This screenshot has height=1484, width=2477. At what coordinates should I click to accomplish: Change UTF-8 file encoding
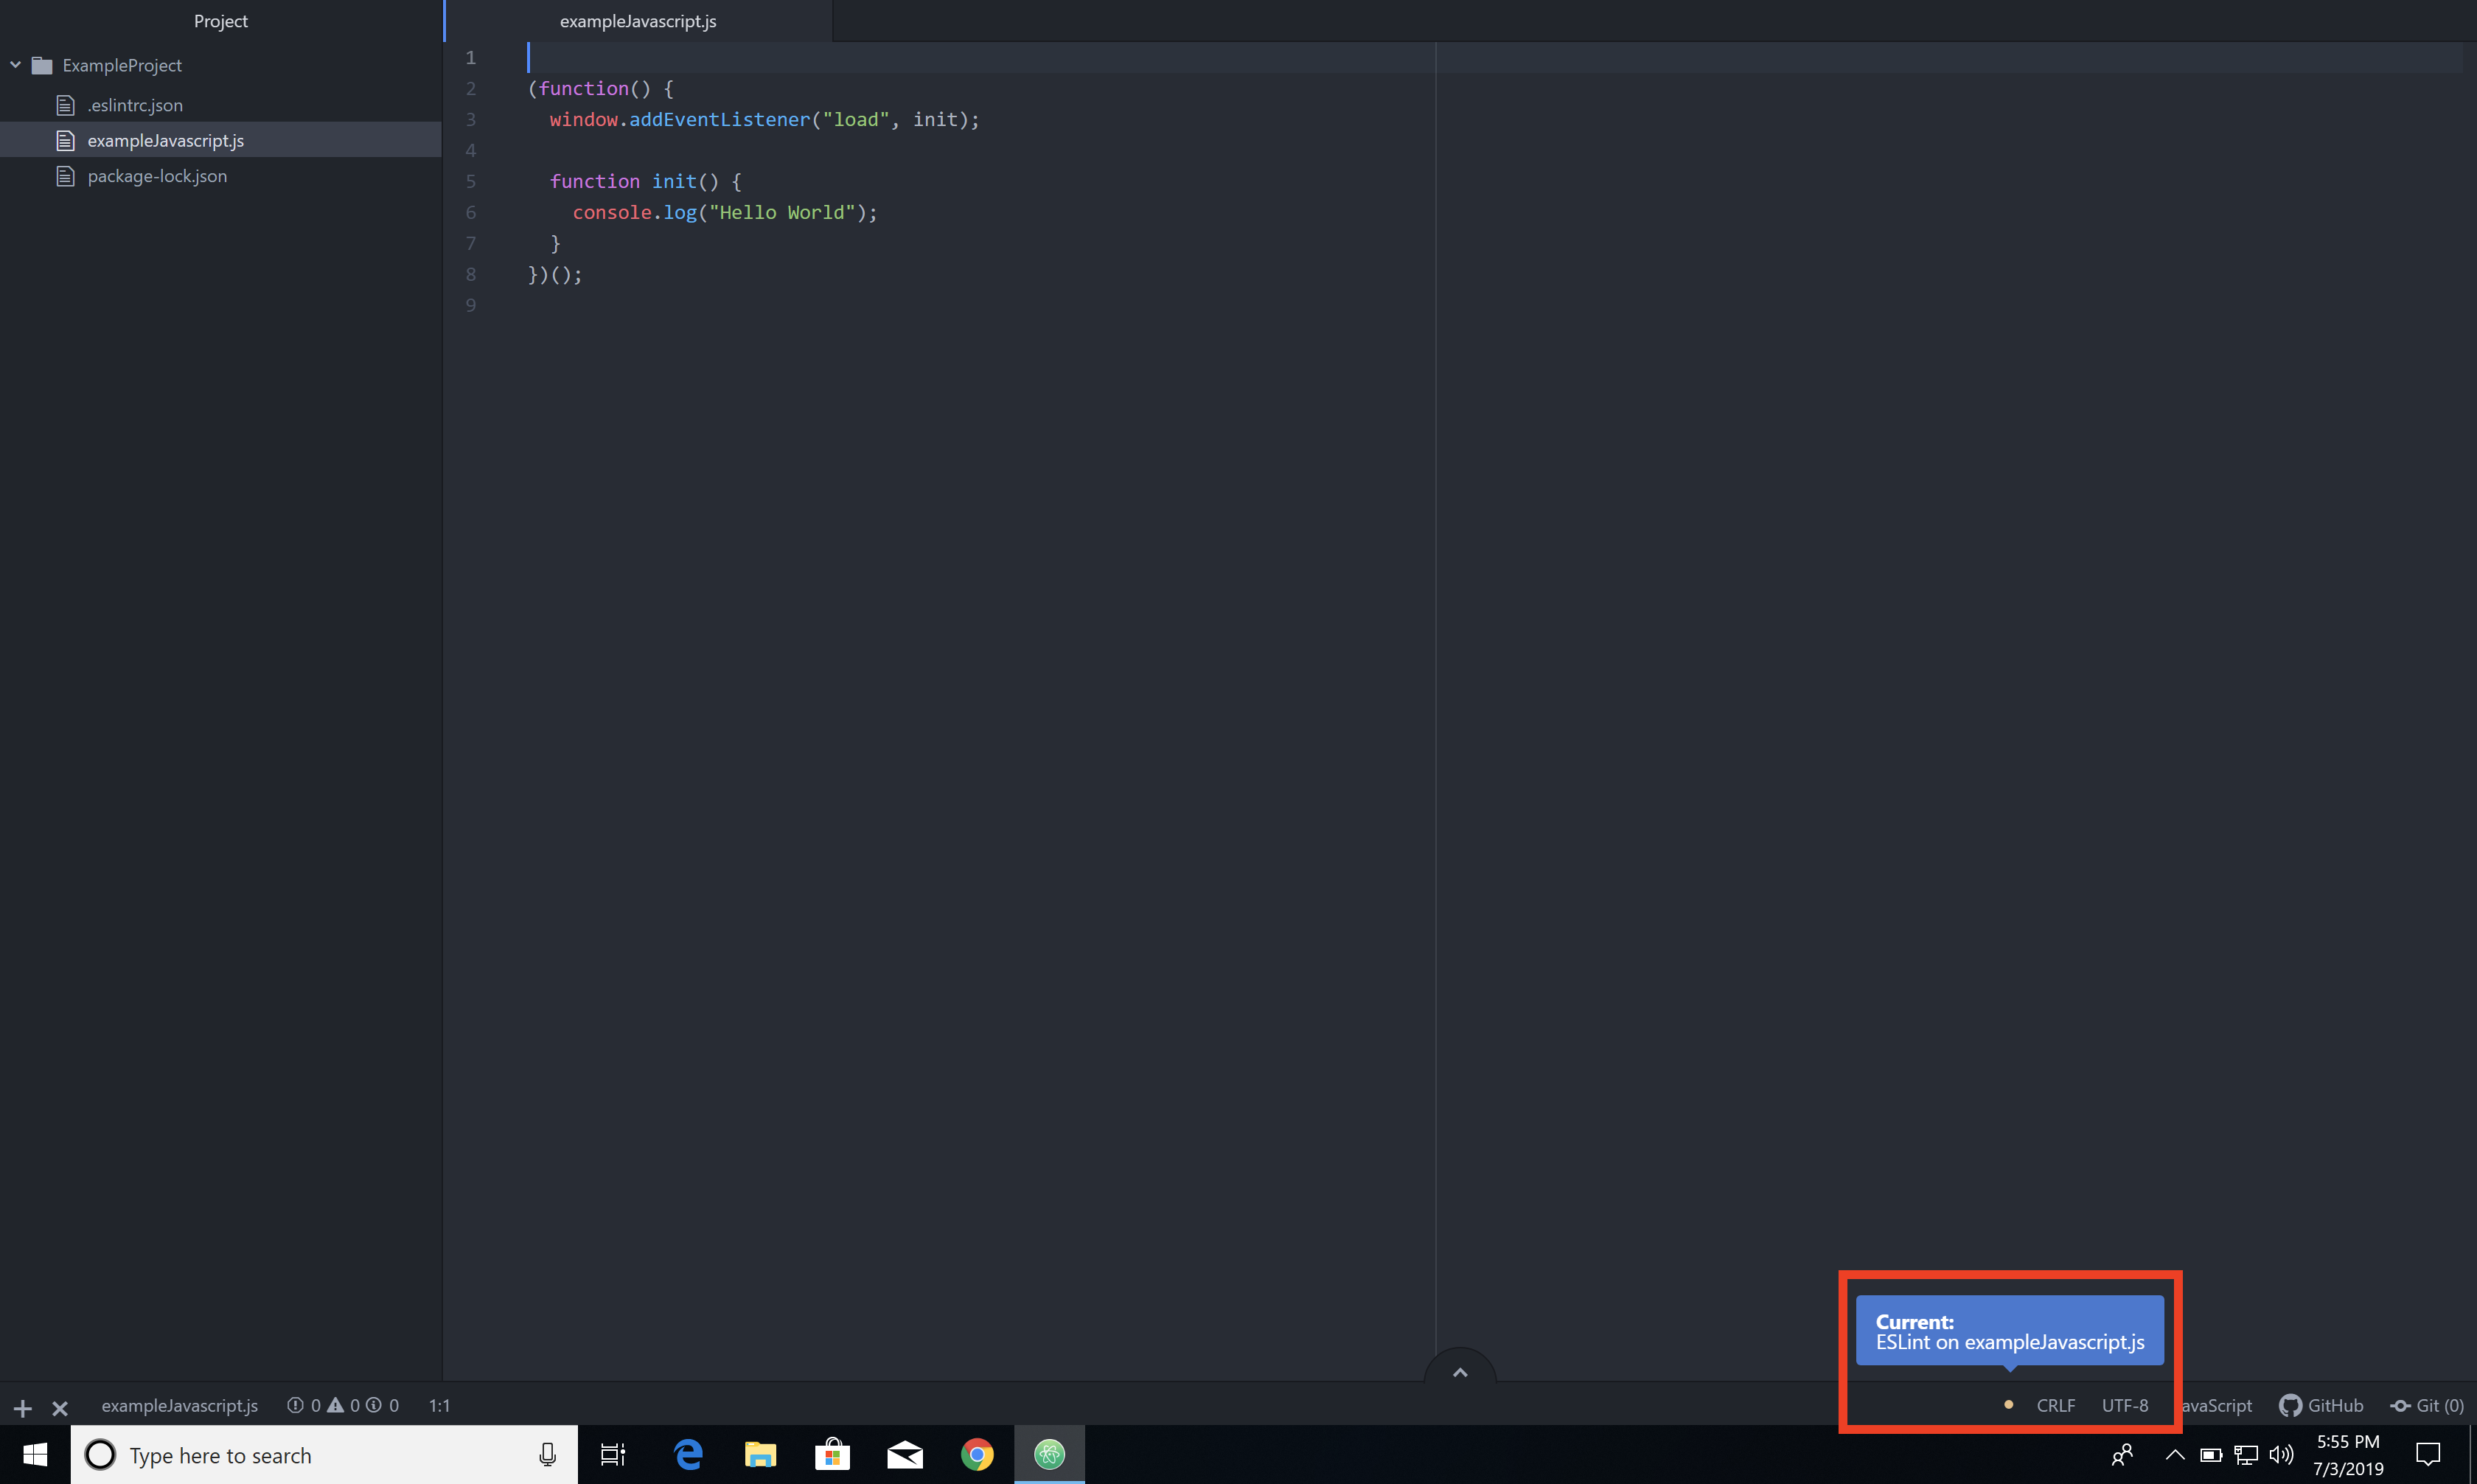tap(2124, 1405)
